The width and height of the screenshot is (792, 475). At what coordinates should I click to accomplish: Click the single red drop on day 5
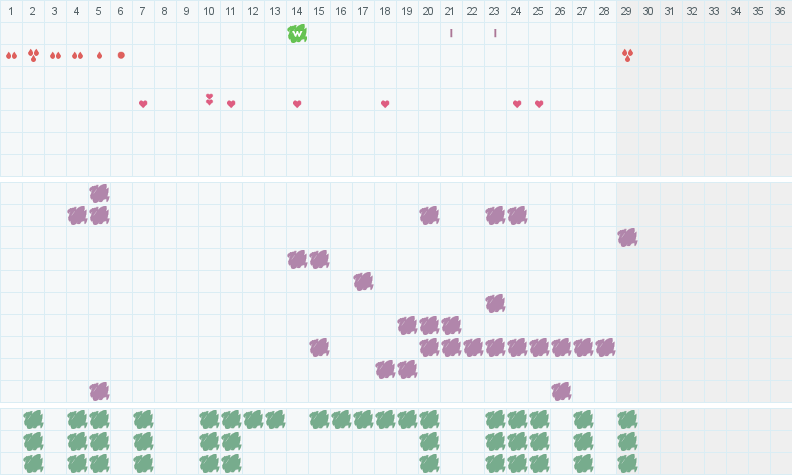(x=100, y=56)
